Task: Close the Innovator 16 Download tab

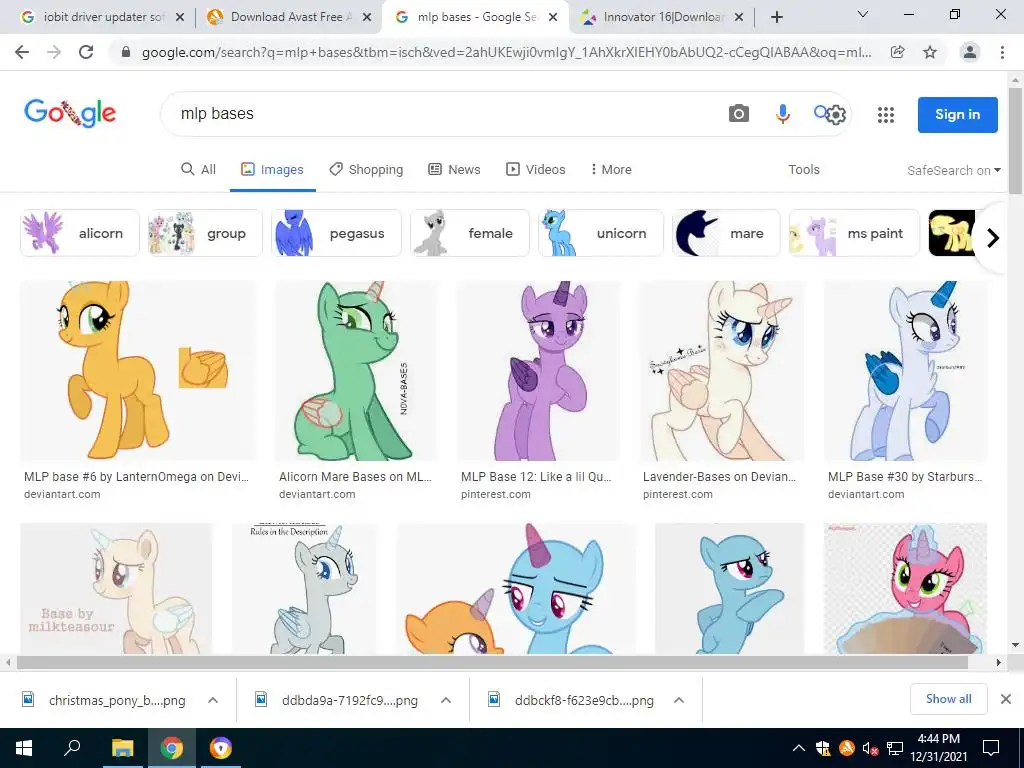Action: 739,17
